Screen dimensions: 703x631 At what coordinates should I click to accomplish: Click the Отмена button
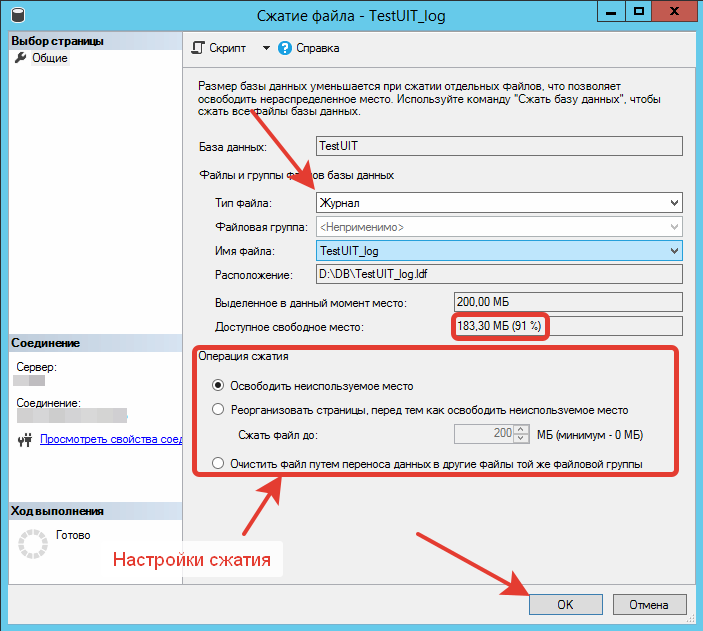tap(649, 605)
